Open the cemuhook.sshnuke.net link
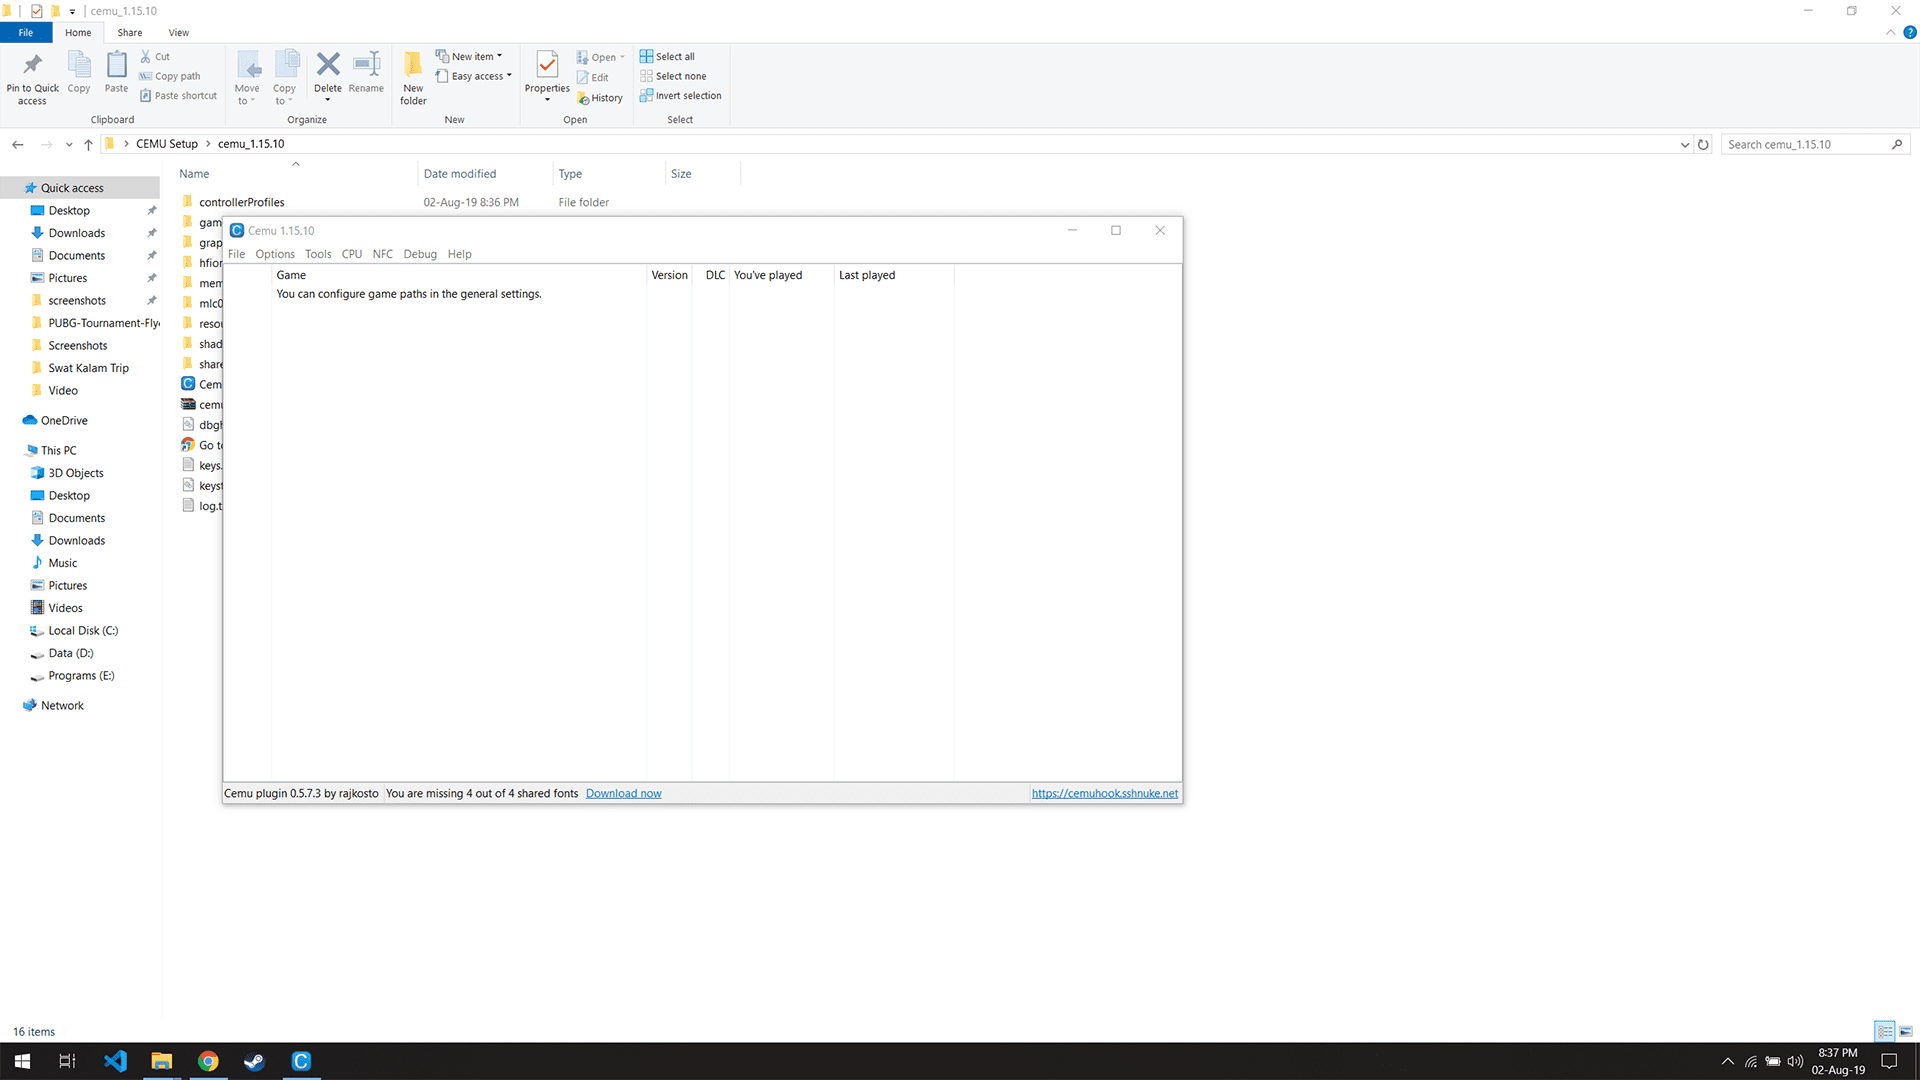This screenshot has height=1080, width=1920. tap(1104, 794)
